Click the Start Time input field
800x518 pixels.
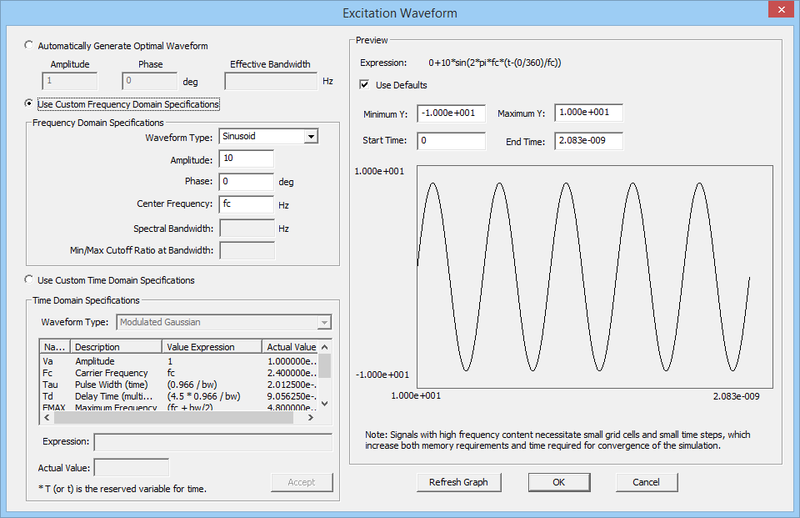(451, 141)
